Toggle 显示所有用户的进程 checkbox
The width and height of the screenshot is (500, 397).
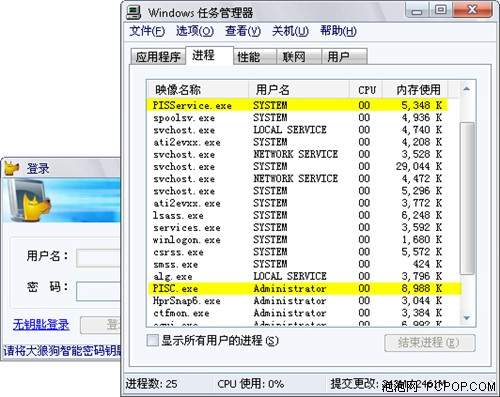tap(153, 340)
